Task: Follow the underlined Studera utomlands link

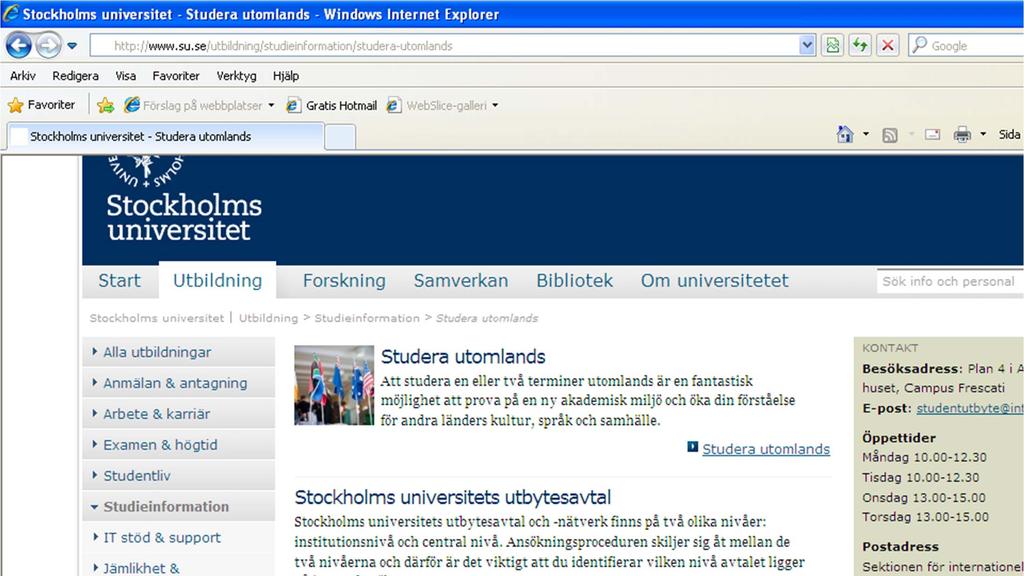Action: tap(766, 449)
